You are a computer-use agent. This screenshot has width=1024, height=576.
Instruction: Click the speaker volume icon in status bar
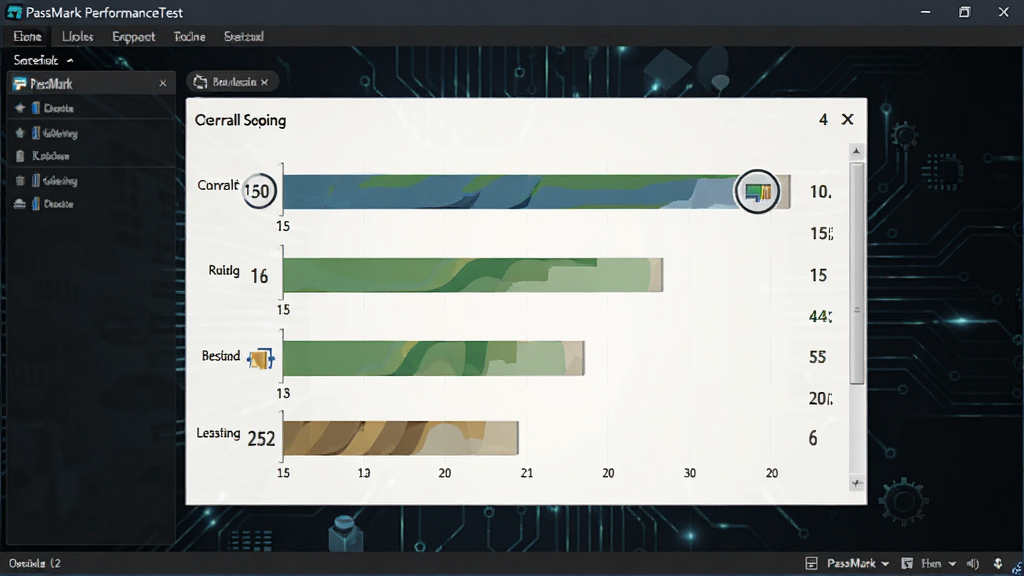tap(973, 564)
